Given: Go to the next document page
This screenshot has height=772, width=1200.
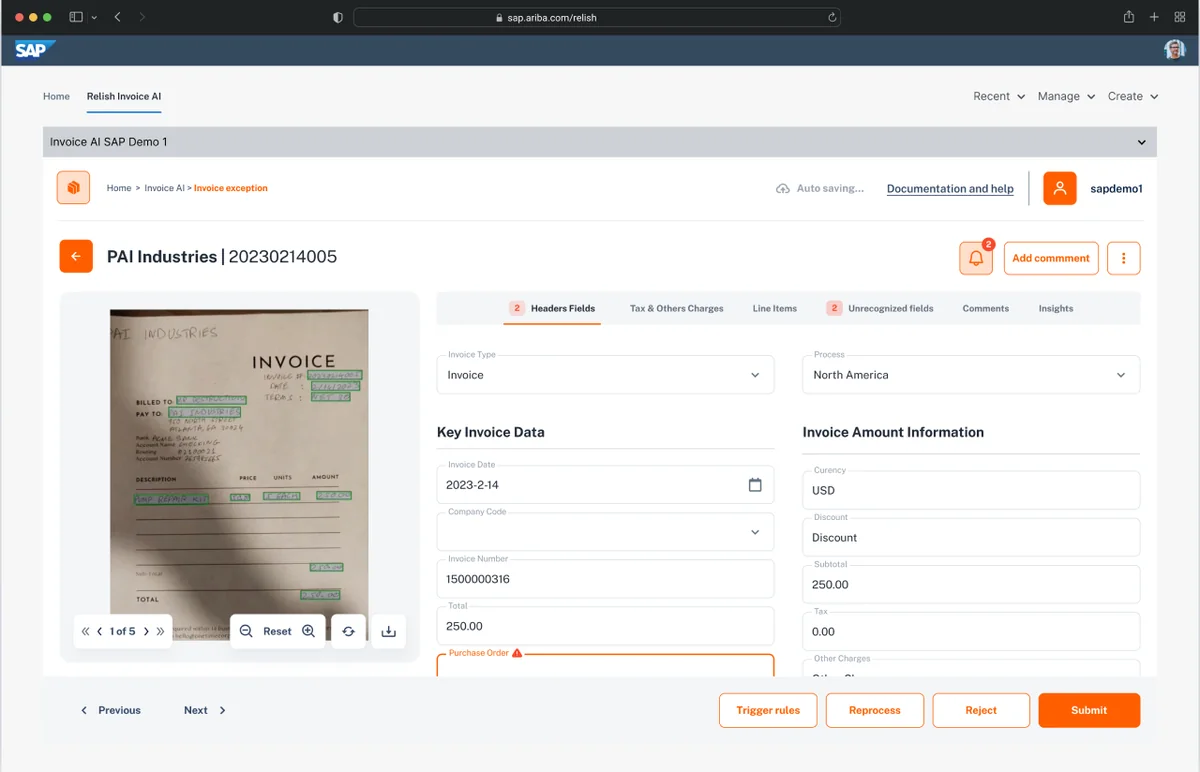Looking at the screenshot, I should (x=146, y=631).
